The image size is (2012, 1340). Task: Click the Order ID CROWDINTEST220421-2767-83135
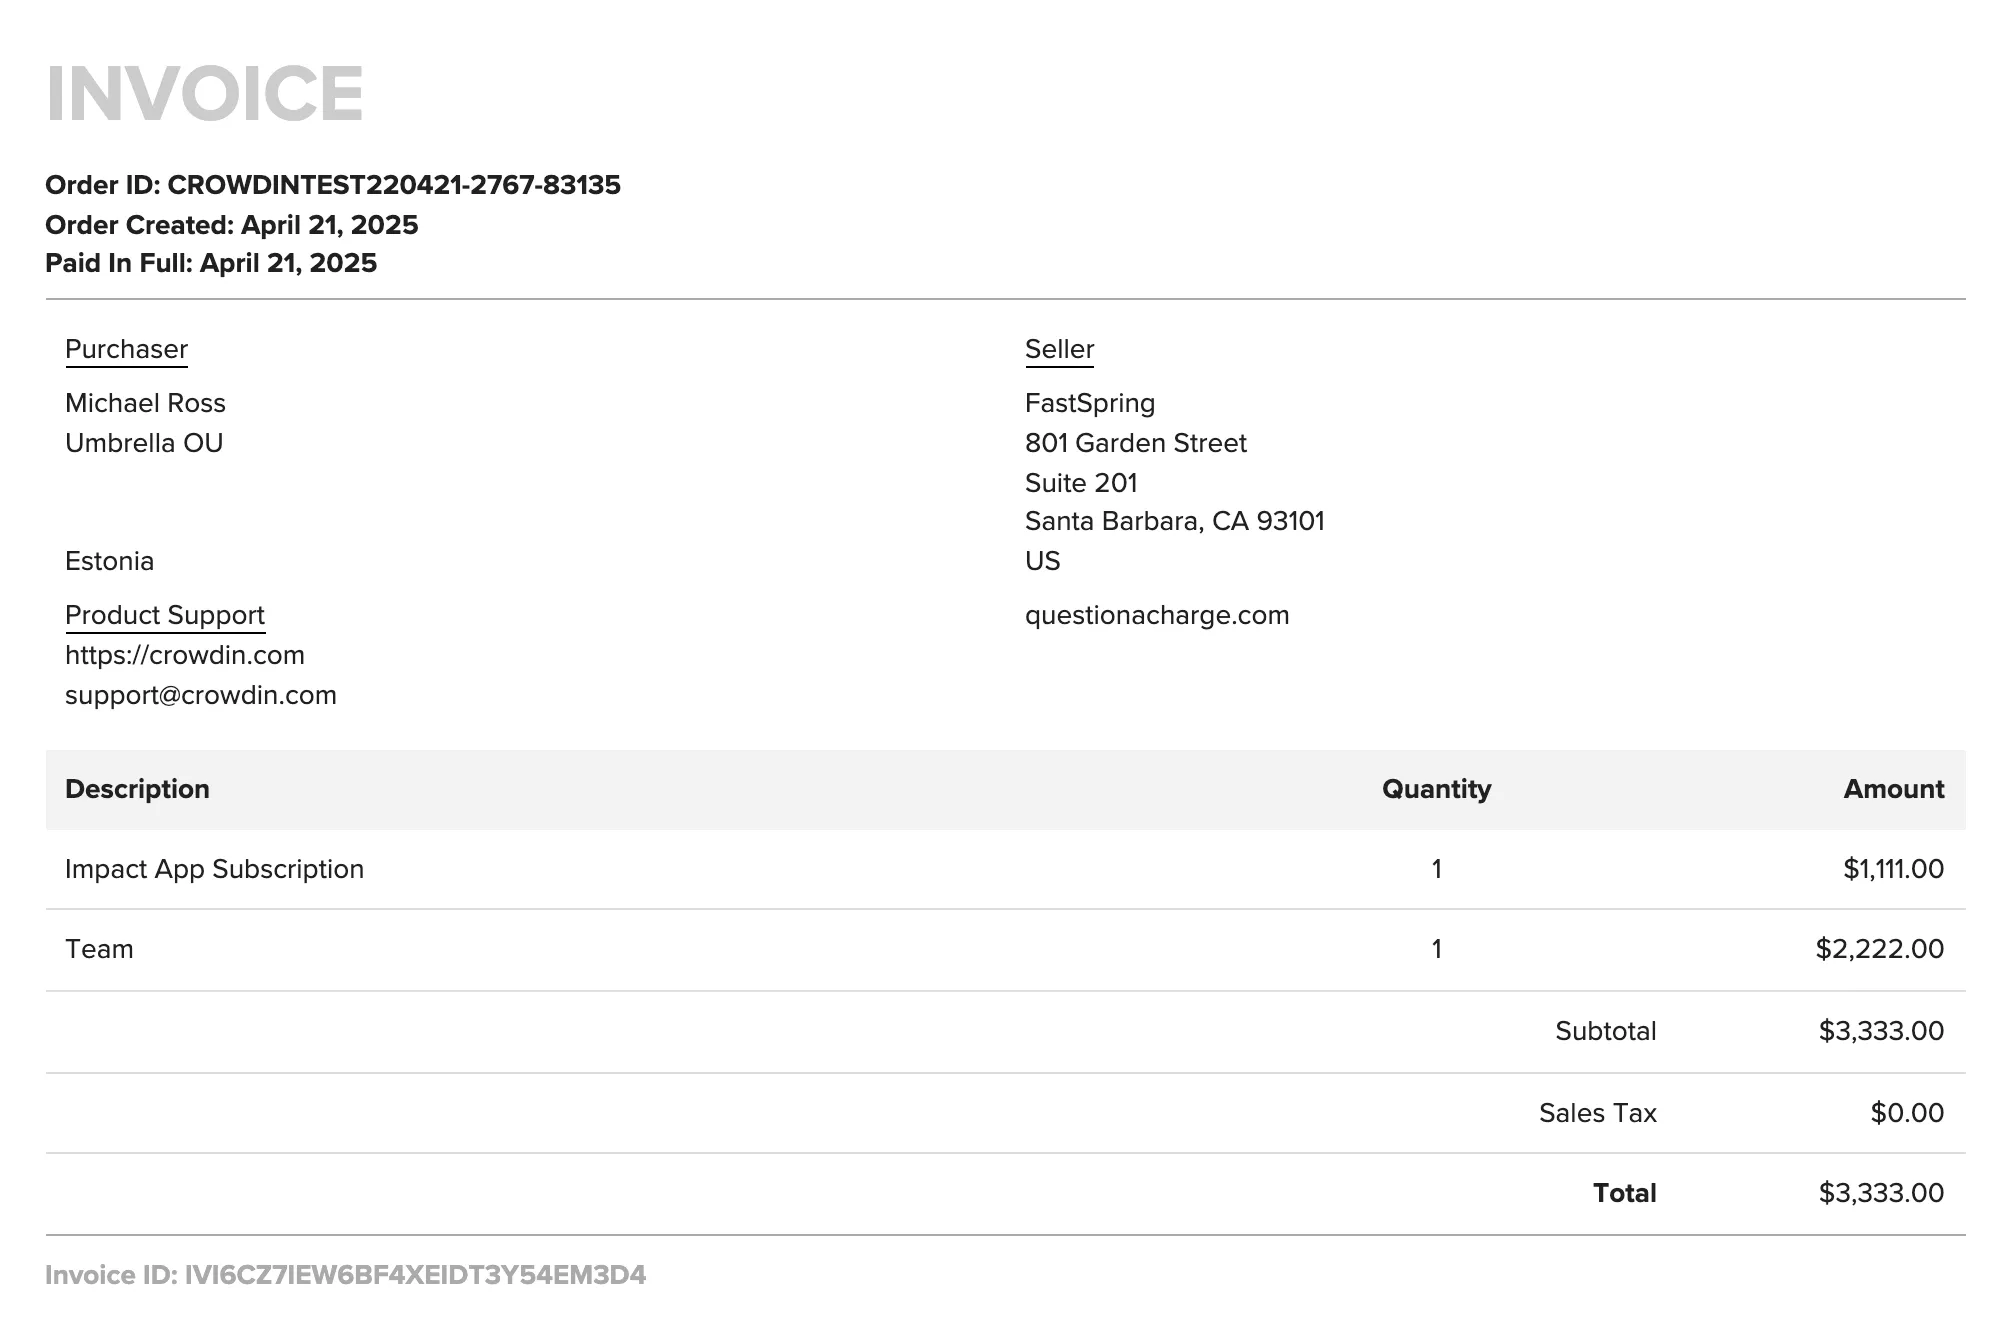pyautogui.click(x=333, y=185)
